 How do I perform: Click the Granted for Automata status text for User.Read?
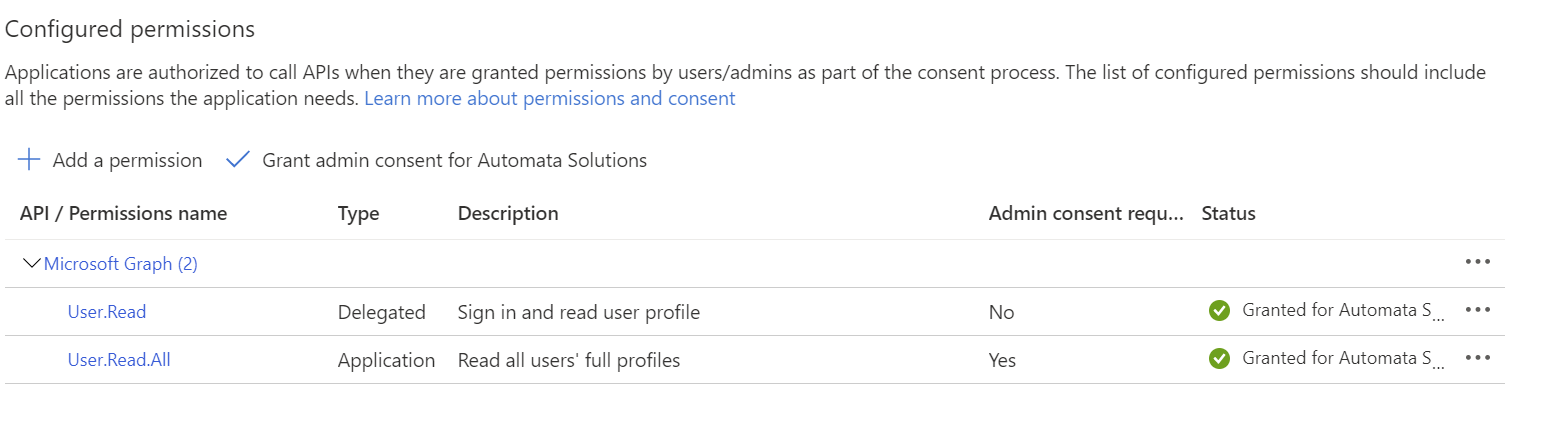1344,310
